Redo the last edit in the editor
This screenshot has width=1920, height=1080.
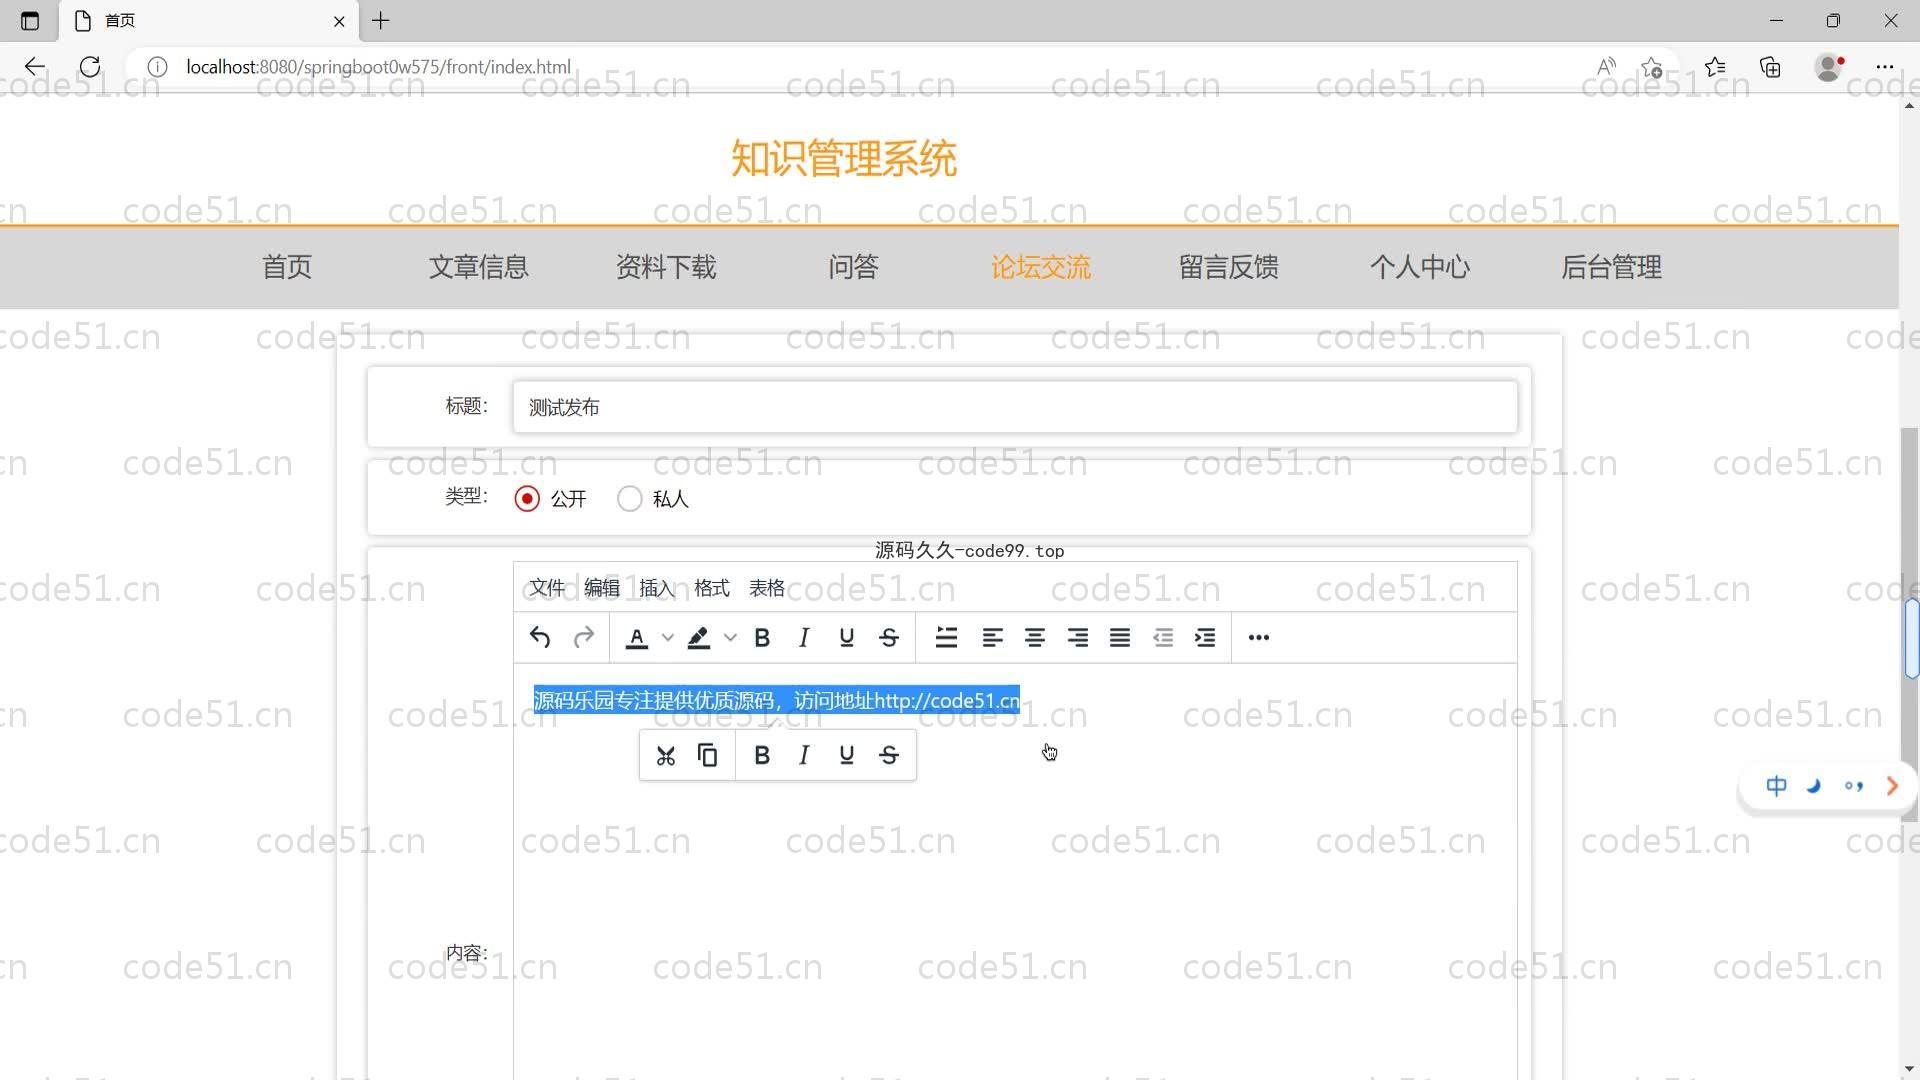tap(584, 637)
